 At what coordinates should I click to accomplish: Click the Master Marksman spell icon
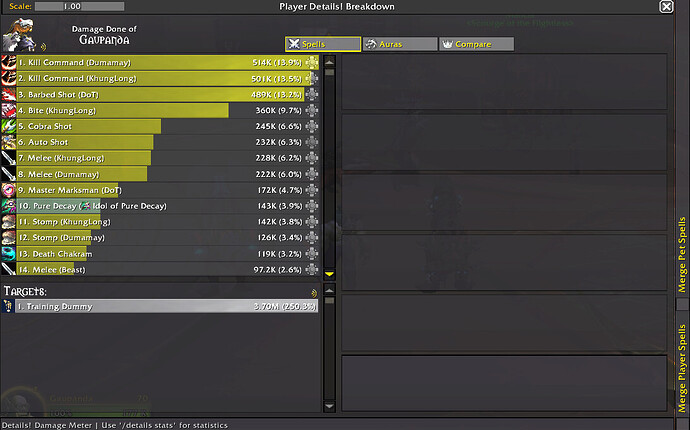(x=9, y=190)
